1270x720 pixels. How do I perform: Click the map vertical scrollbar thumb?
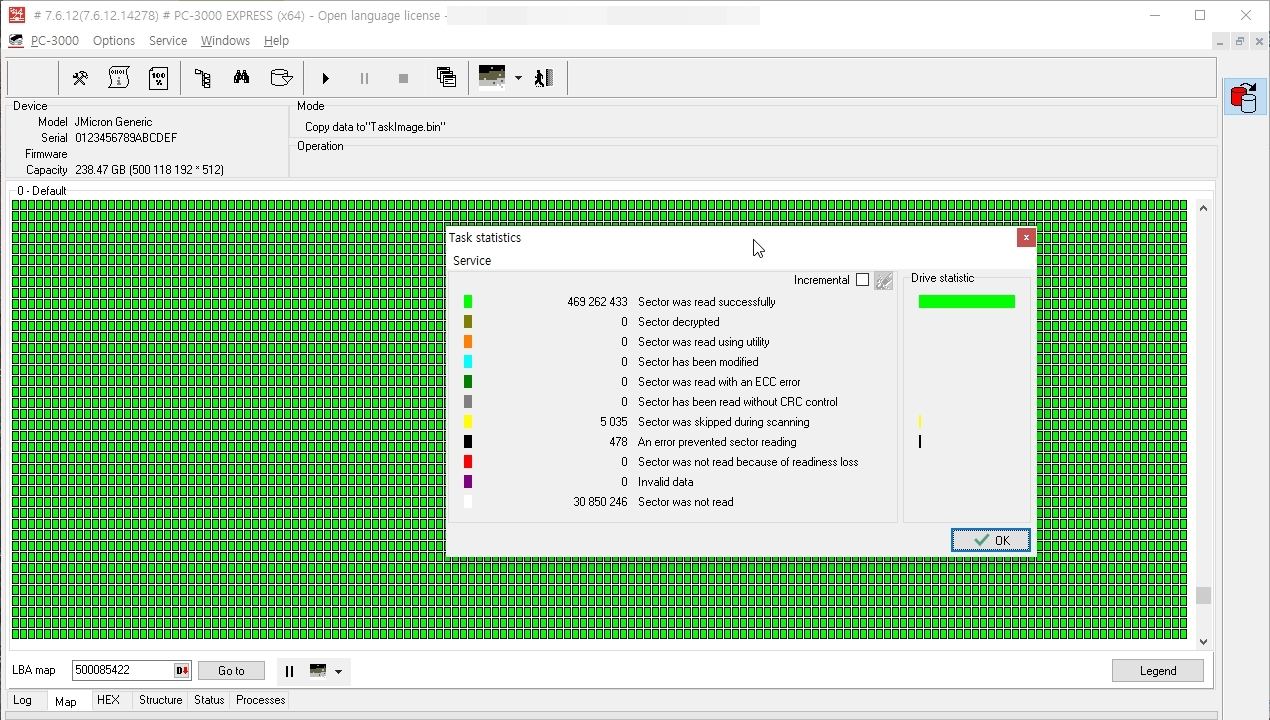pos(1203,595)
